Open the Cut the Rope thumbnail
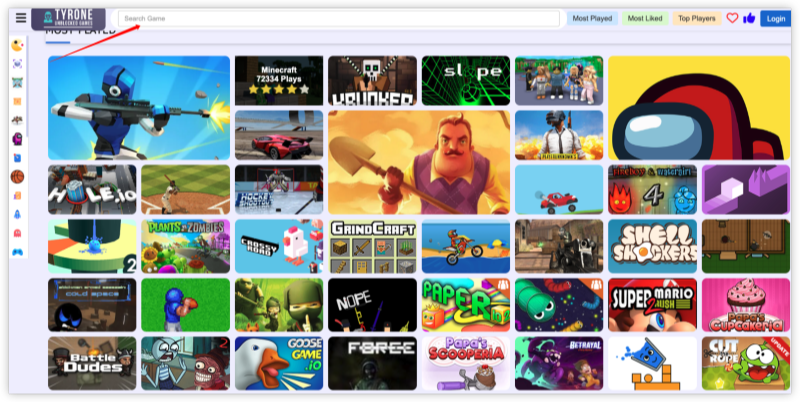This screenshot has height=403, width=800. [x=746, y=363]
